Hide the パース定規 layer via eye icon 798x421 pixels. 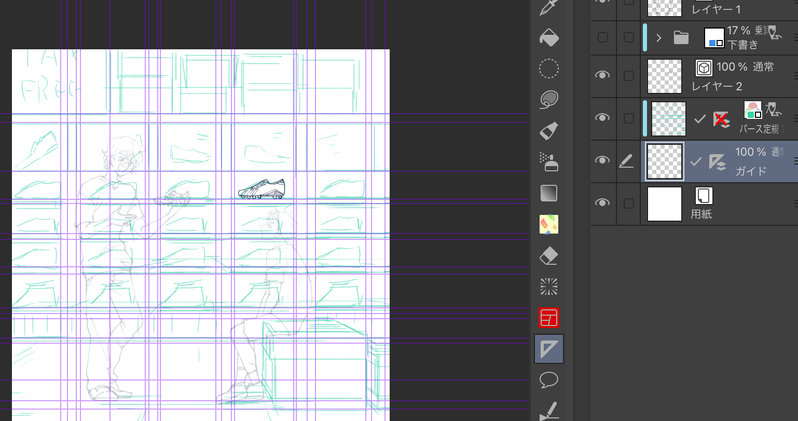click(603, 118)
